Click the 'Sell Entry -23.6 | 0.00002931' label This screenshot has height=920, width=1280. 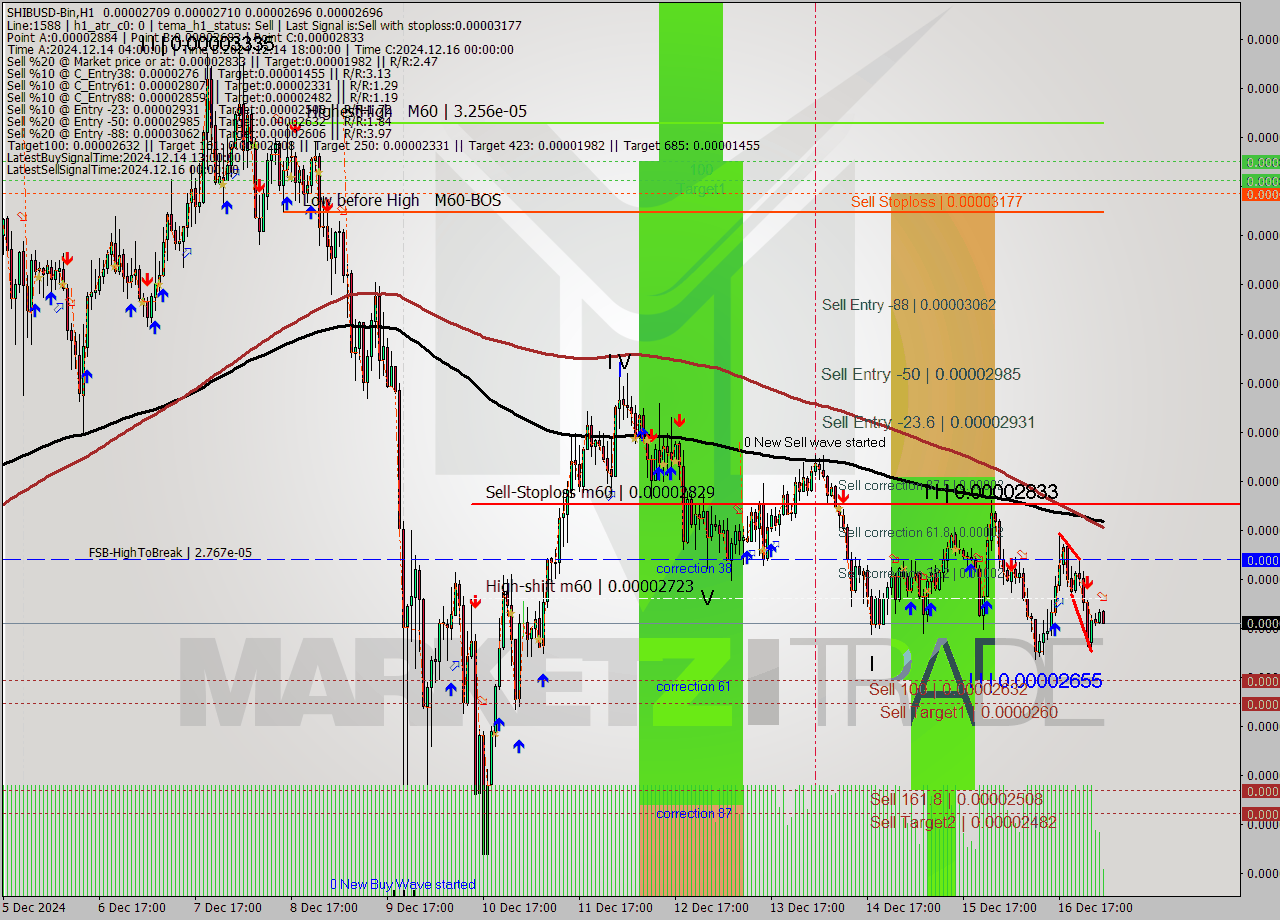click(929, 422)
